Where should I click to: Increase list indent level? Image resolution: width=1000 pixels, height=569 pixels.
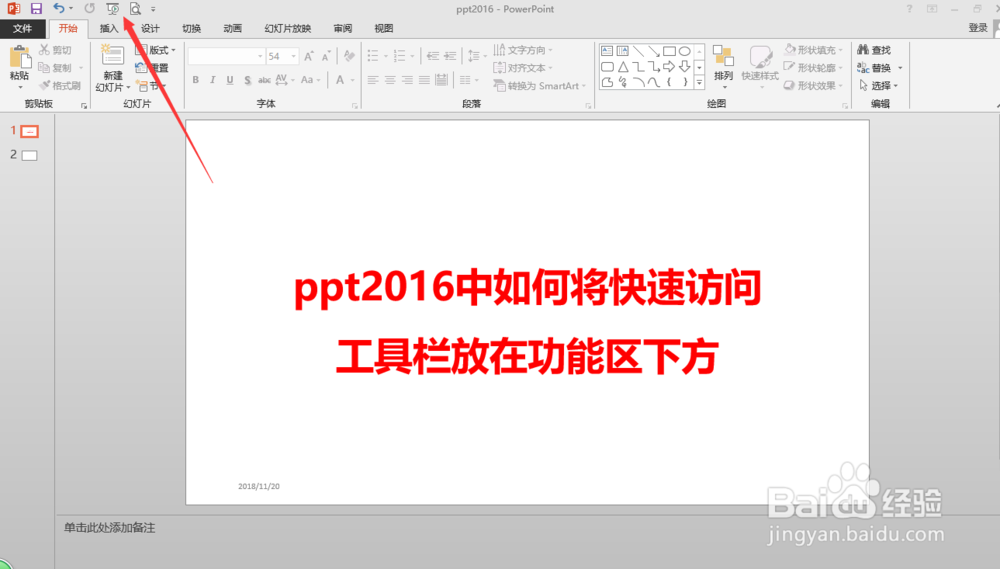click(x=450, y=56)
